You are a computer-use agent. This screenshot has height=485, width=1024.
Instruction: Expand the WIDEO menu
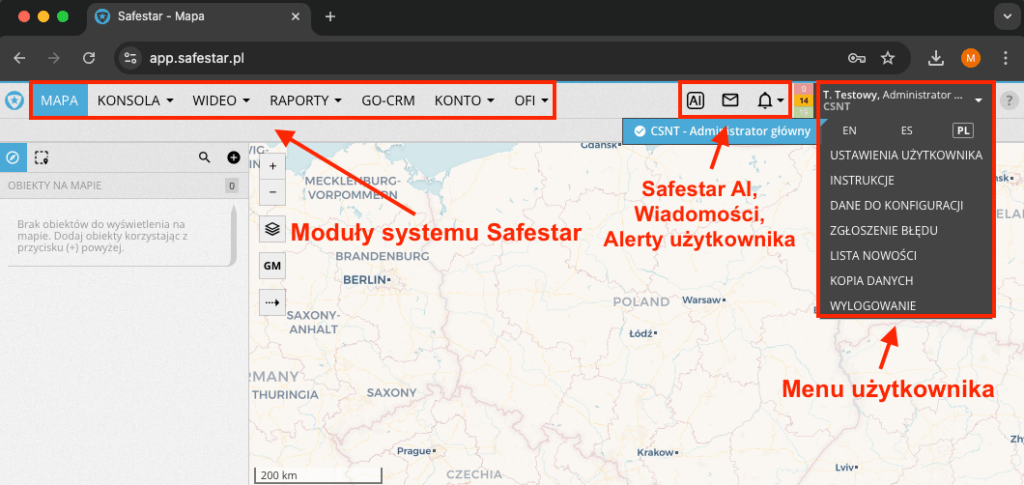click(221, 101)
